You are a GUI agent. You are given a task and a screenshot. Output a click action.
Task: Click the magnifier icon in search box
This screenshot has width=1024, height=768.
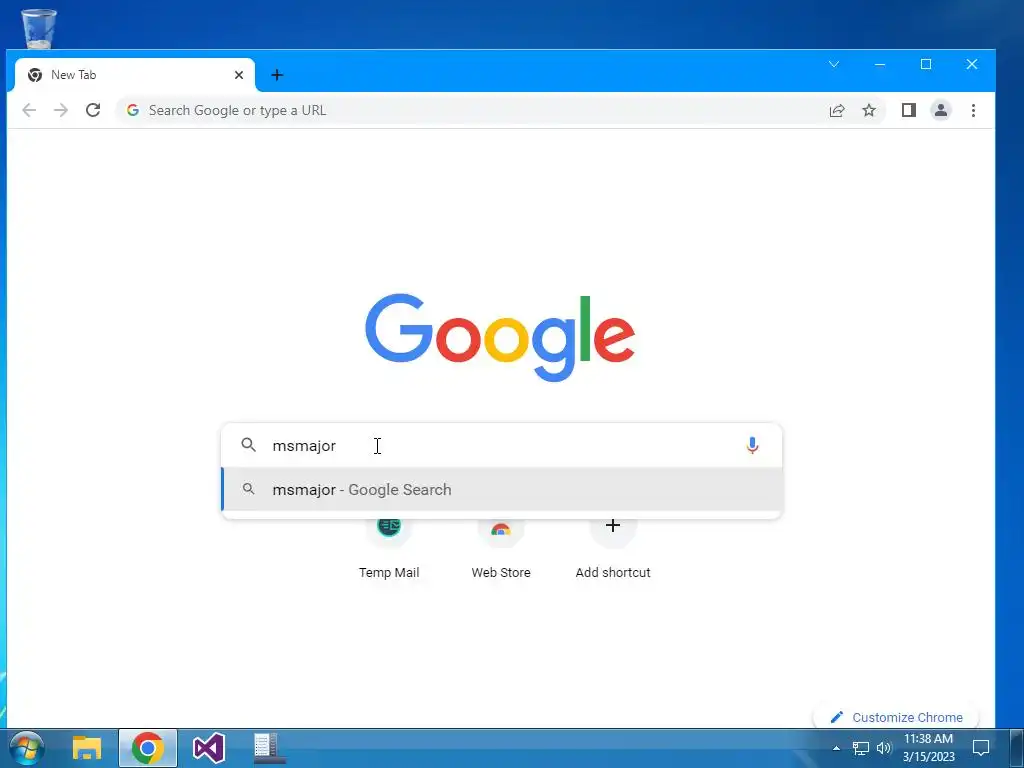(x=248, y=445)
